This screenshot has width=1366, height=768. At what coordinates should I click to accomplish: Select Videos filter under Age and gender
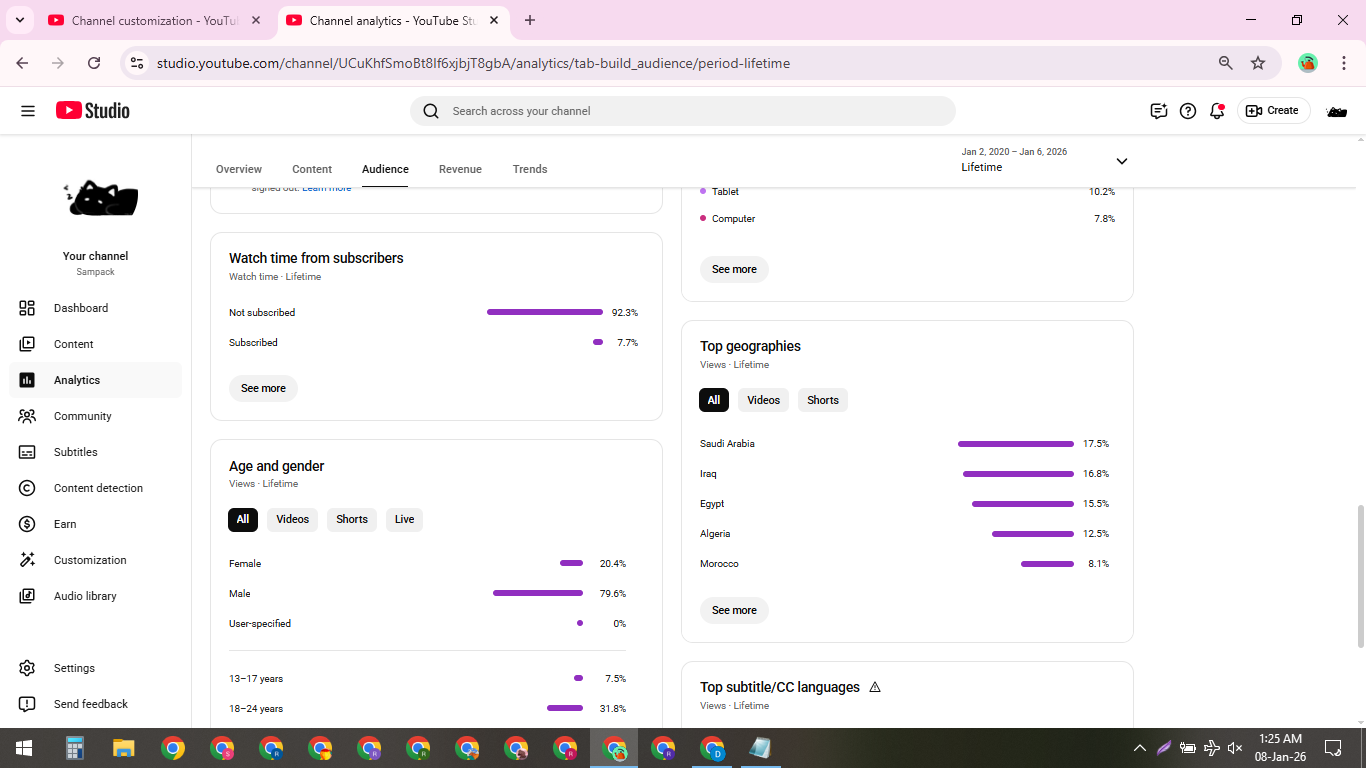pos(292,519)
